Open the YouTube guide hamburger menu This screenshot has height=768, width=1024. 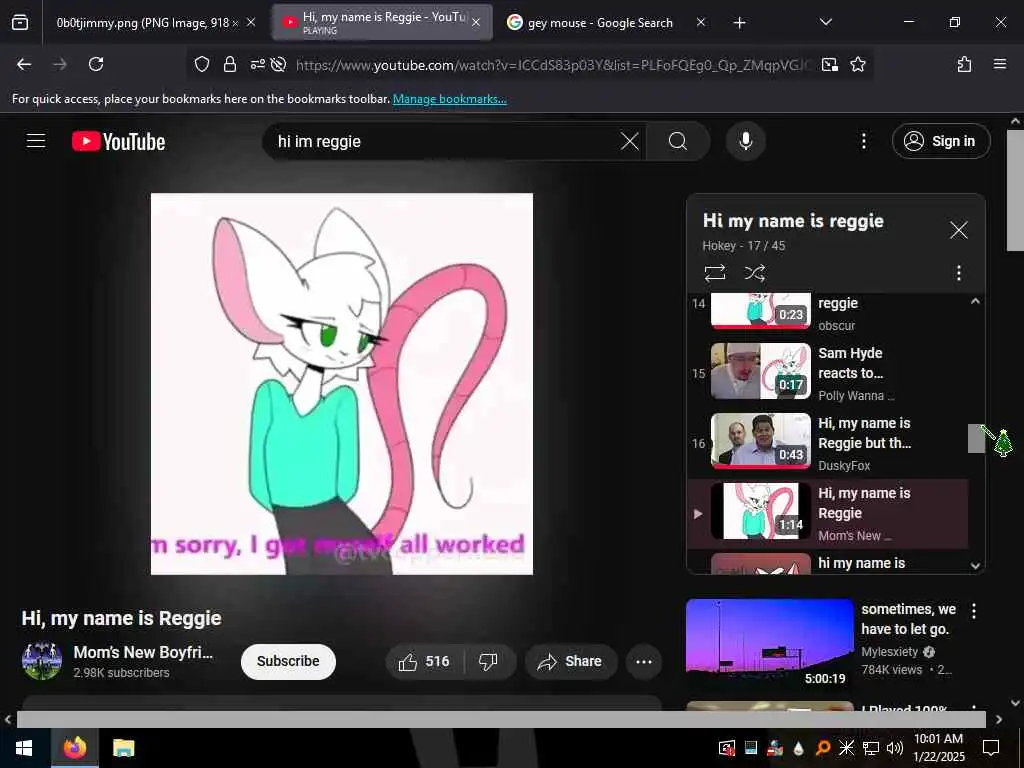(x=36, y=141)
